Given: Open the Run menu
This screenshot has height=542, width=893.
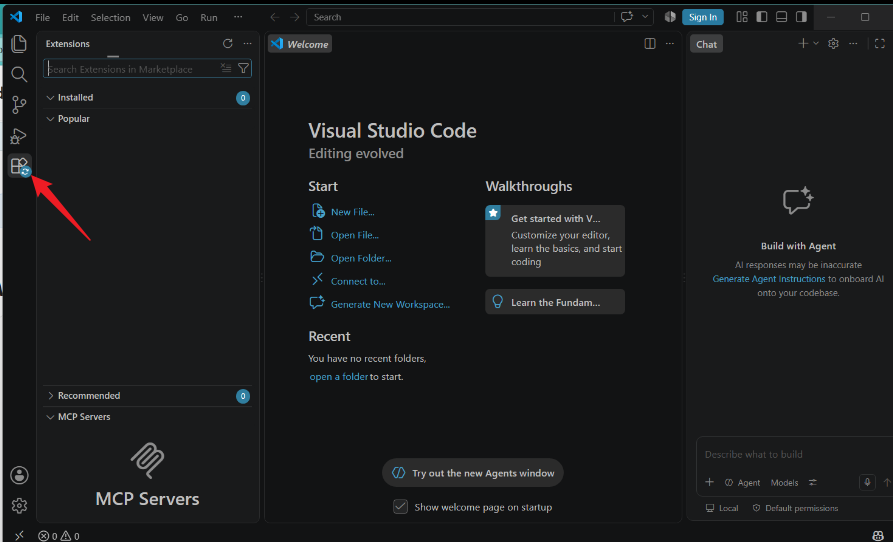Looking at the screenshot, I should [209, 18].
